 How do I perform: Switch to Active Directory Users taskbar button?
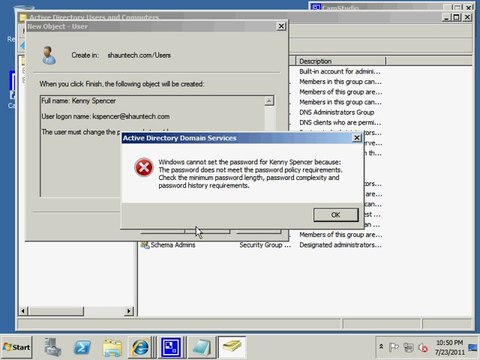[232, 347]
